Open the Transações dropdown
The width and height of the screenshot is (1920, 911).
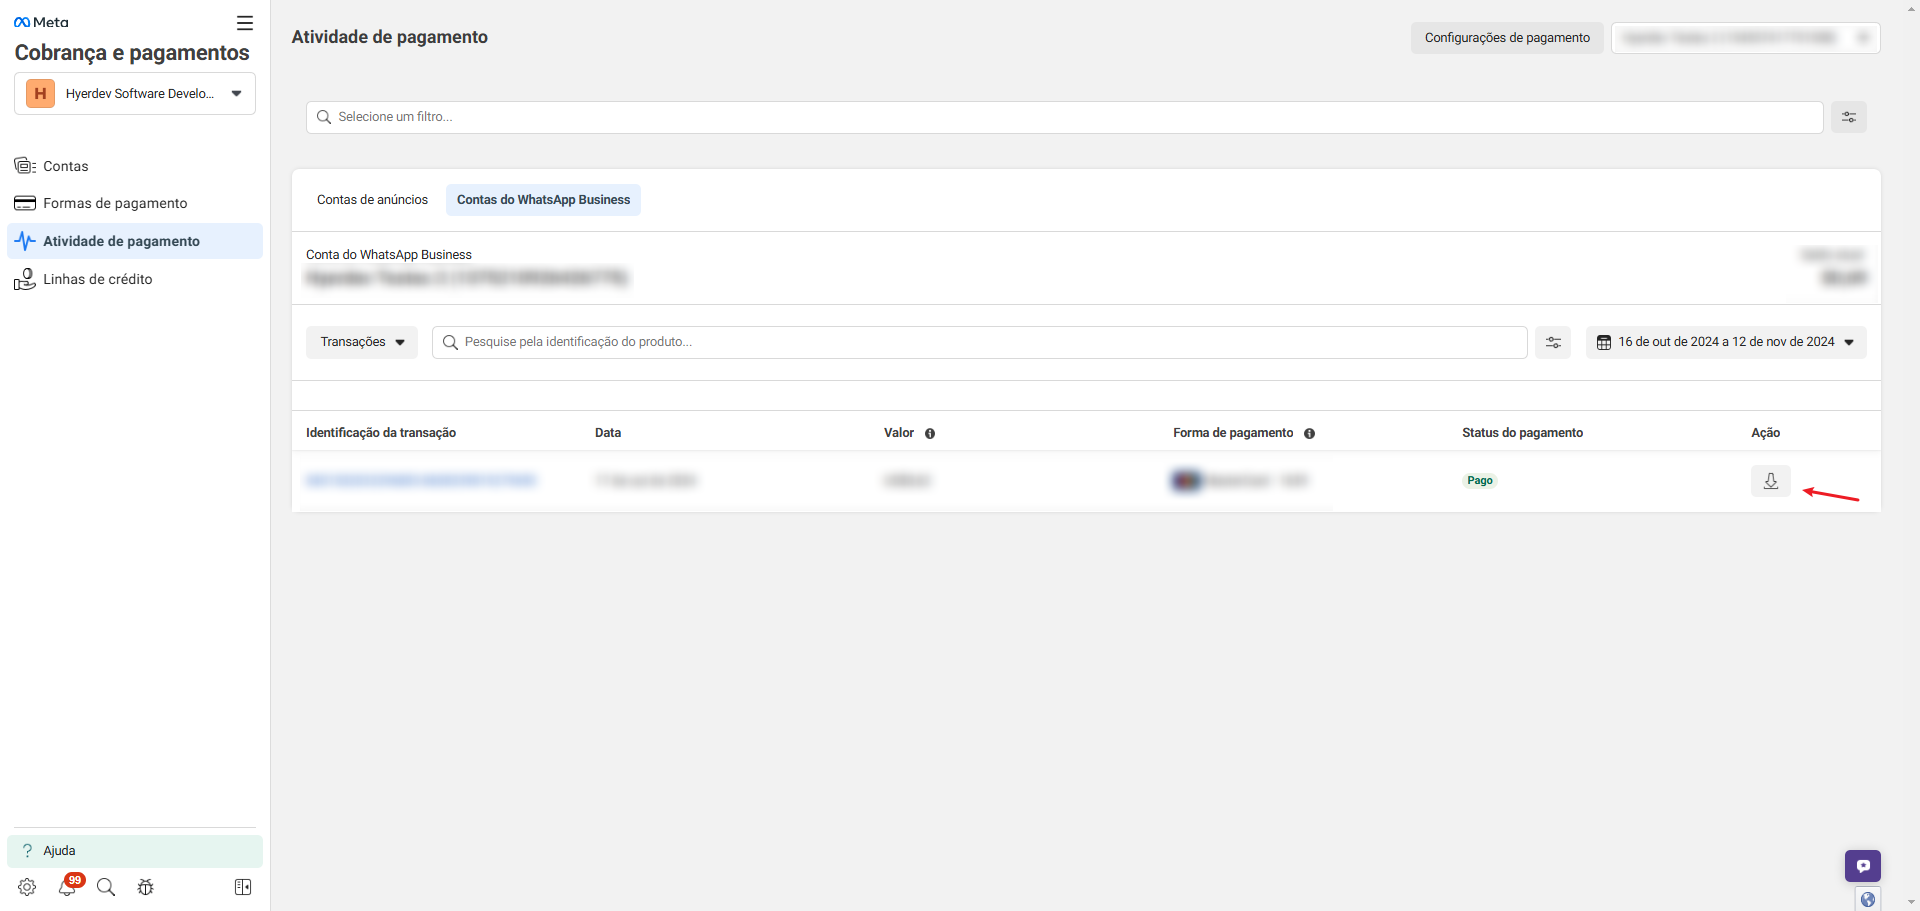[362, 342]
